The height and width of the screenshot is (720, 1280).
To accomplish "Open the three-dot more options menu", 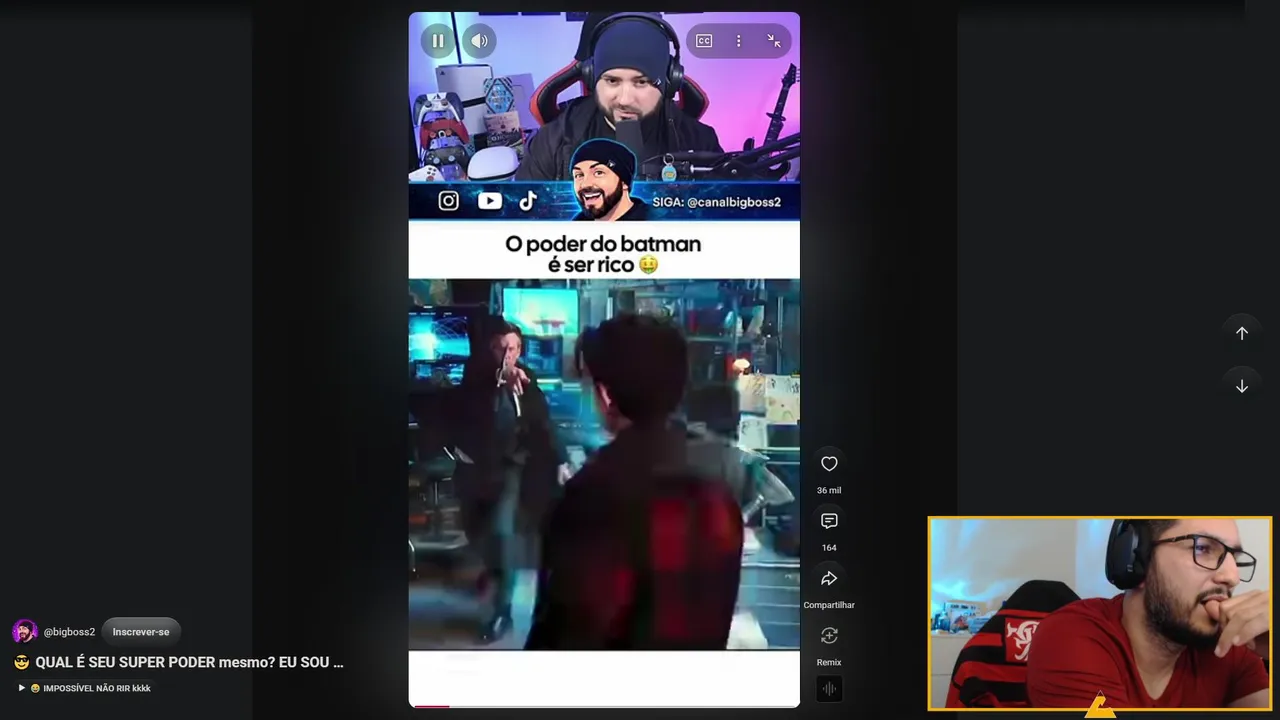I will coord(739,41).
